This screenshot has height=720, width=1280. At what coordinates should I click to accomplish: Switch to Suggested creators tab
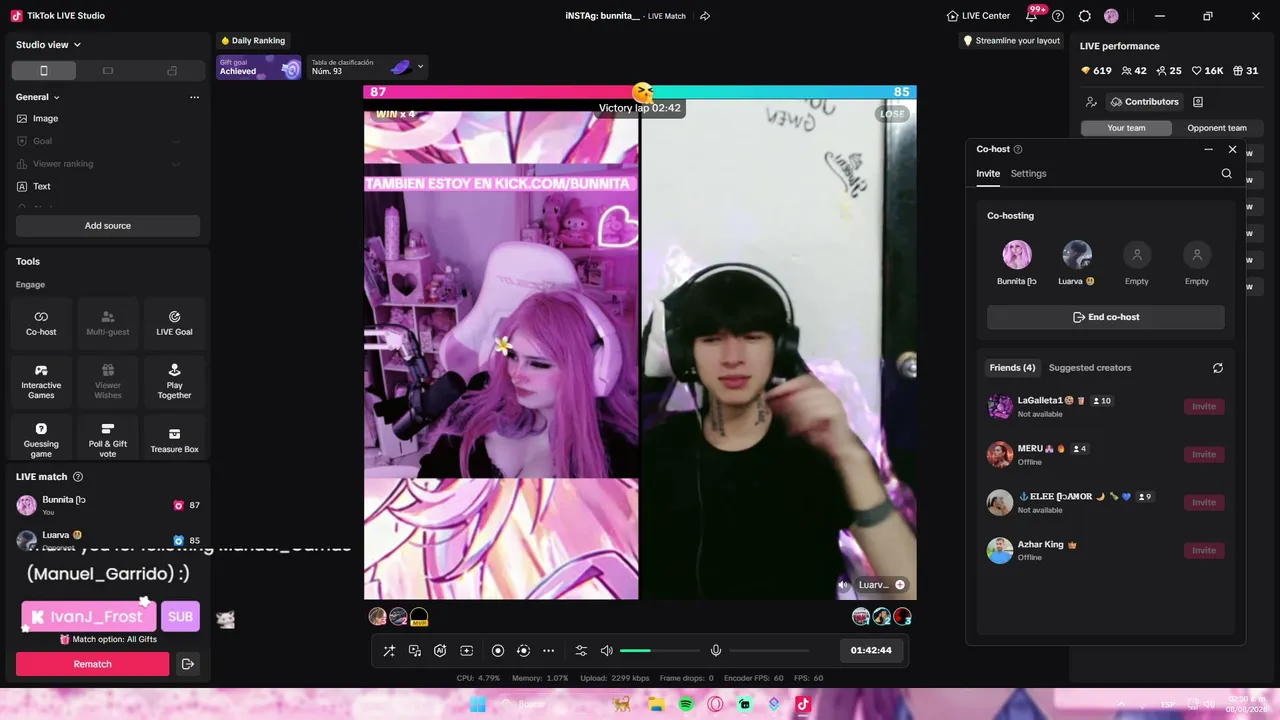[1090, 368]
